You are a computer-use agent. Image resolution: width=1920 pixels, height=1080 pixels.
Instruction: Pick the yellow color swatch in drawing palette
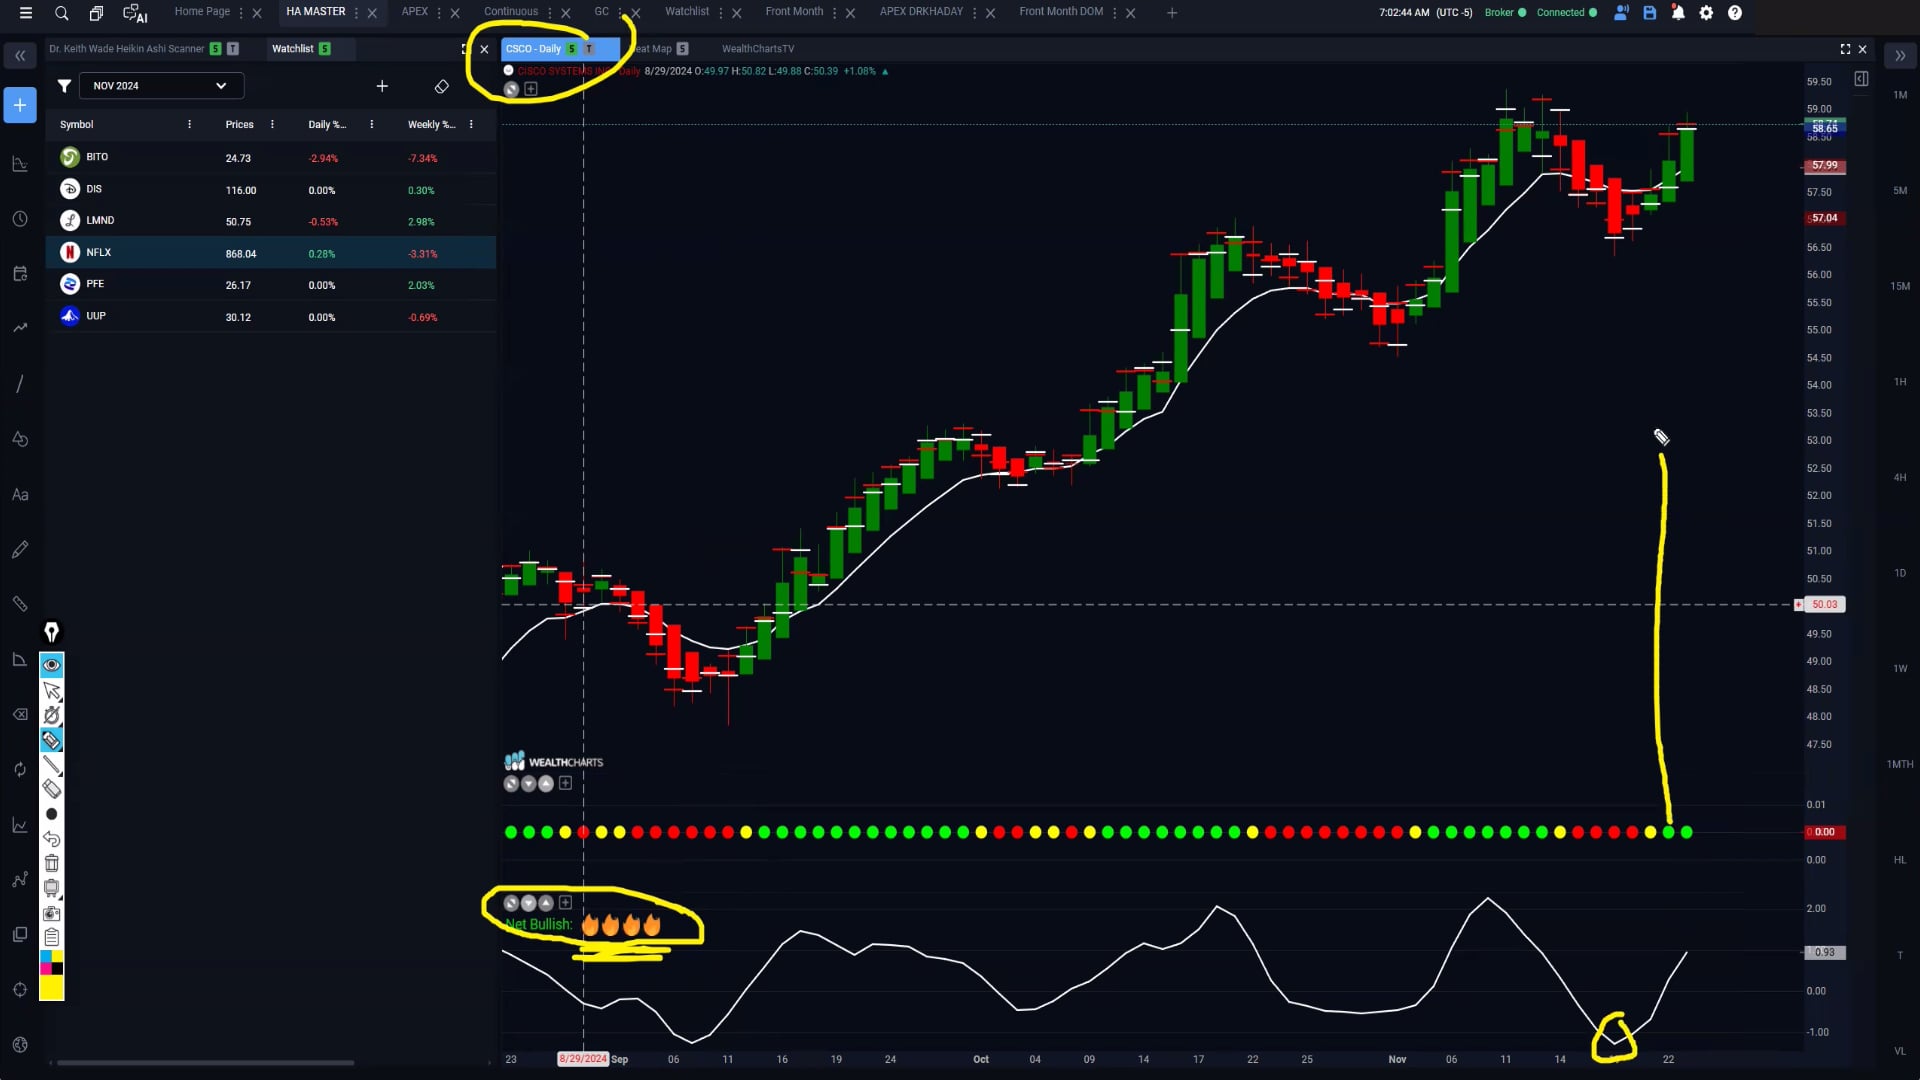click(52, 988)
